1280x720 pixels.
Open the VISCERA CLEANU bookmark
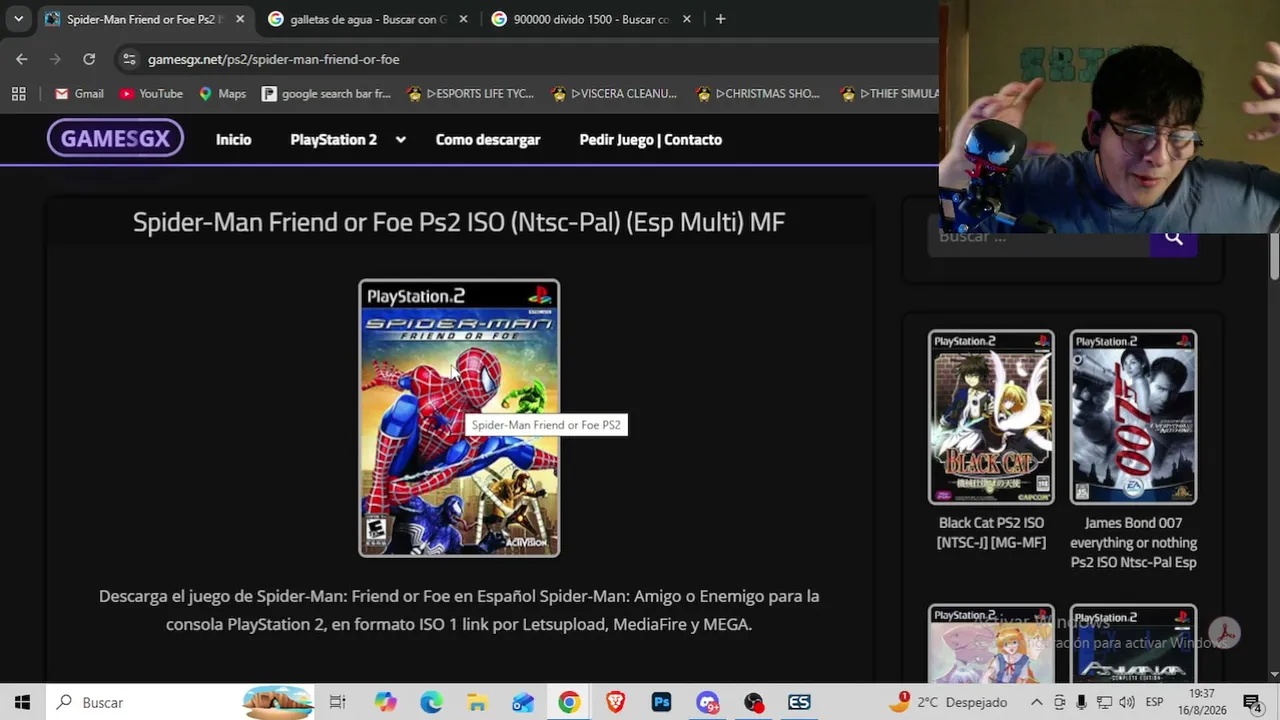[614, 93]
